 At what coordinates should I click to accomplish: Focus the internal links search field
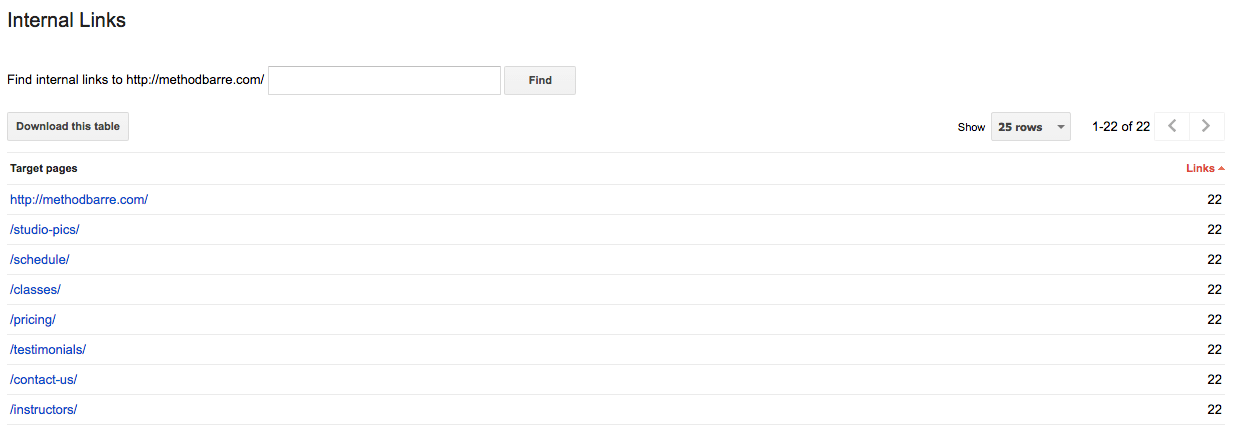pyautogui.click(x=384, y=80)
